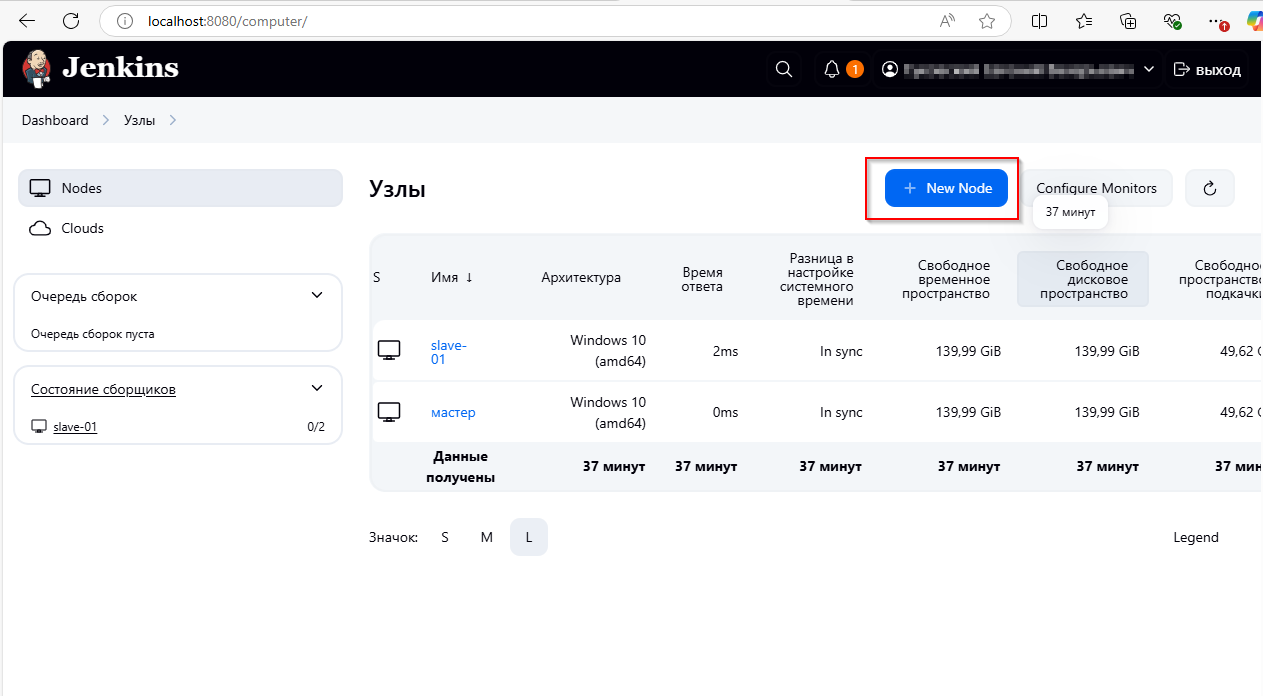Open user account dropdown chevron
The height and width of the screenshot is (696, 1263).
tap(1149, 69)
